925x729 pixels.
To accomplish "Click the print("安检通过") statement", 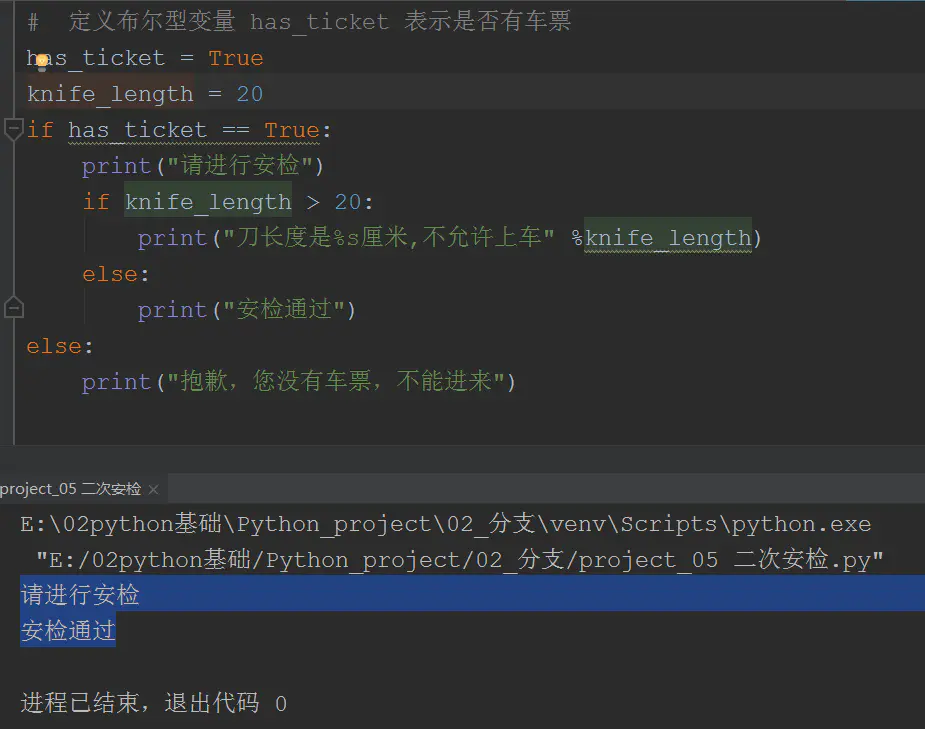I will [247, 310].
